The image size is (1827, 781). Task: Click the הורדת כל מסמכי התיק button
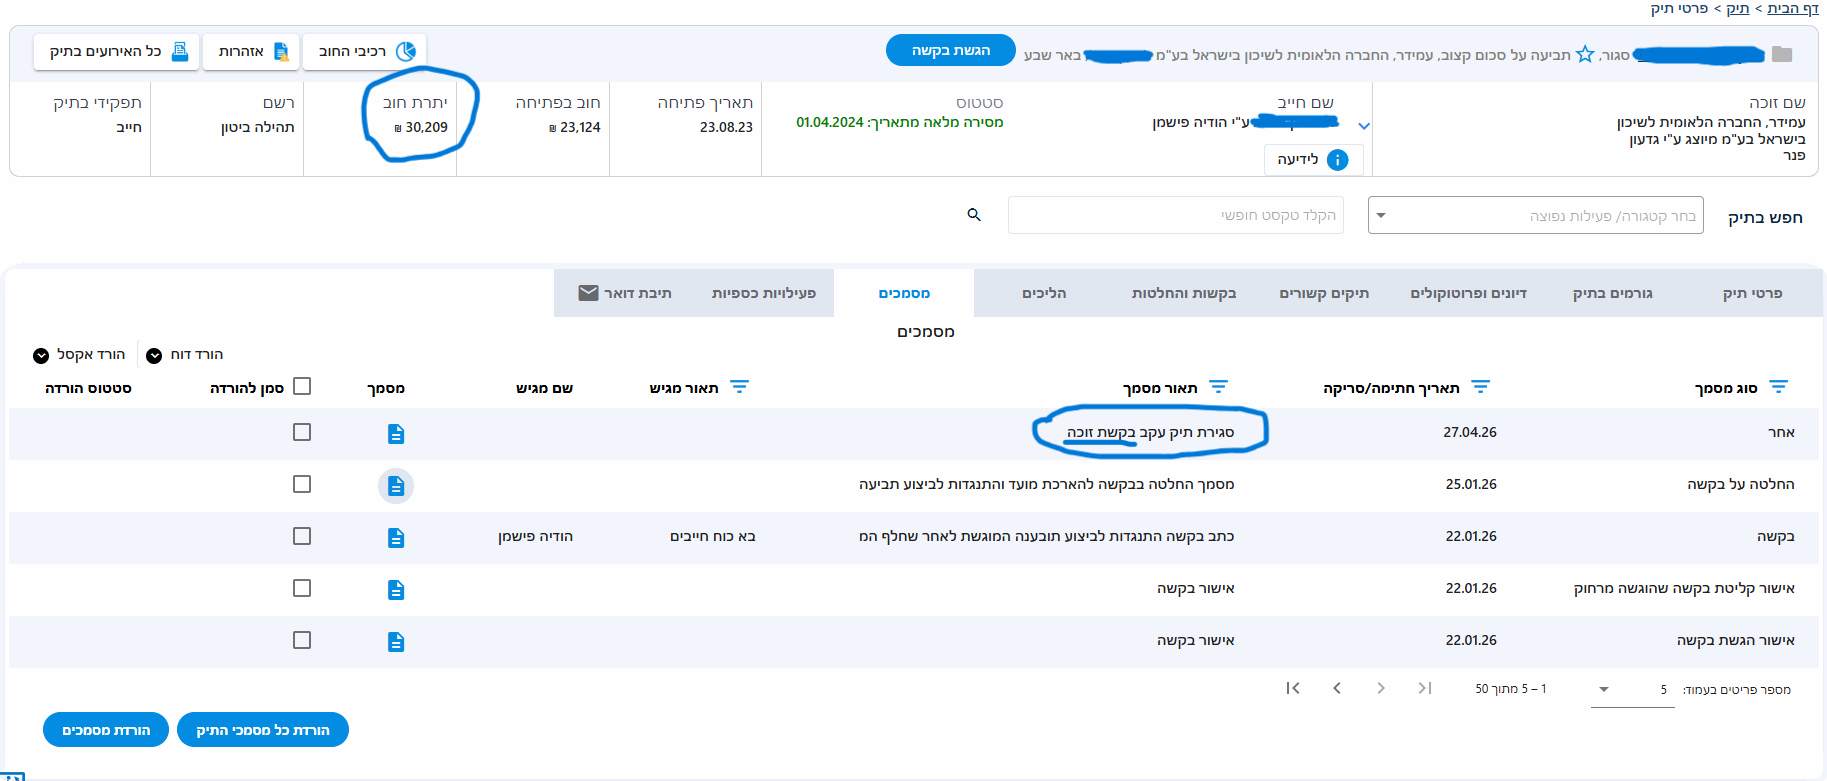[263, 730]
